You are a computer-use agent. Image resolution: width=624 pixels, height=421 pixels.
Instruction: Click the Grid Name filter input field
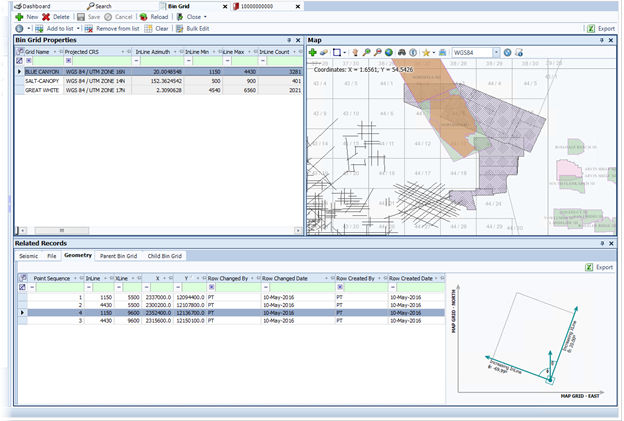pos(48,60)
